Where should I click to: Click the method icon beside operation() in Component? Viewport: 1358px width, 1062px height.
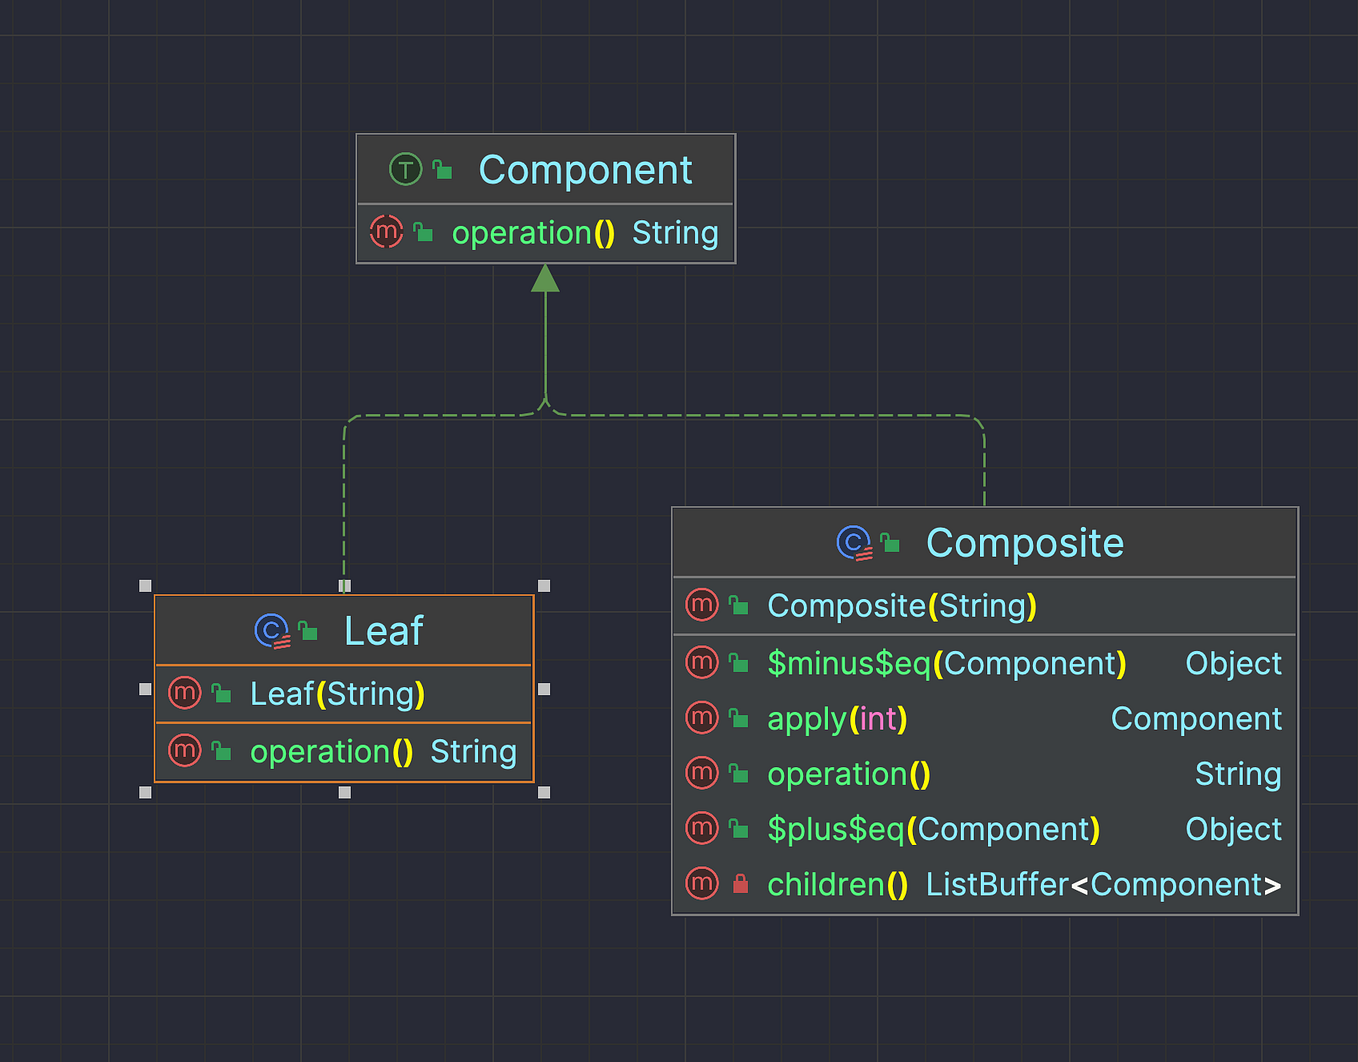(x=386, y=232)
